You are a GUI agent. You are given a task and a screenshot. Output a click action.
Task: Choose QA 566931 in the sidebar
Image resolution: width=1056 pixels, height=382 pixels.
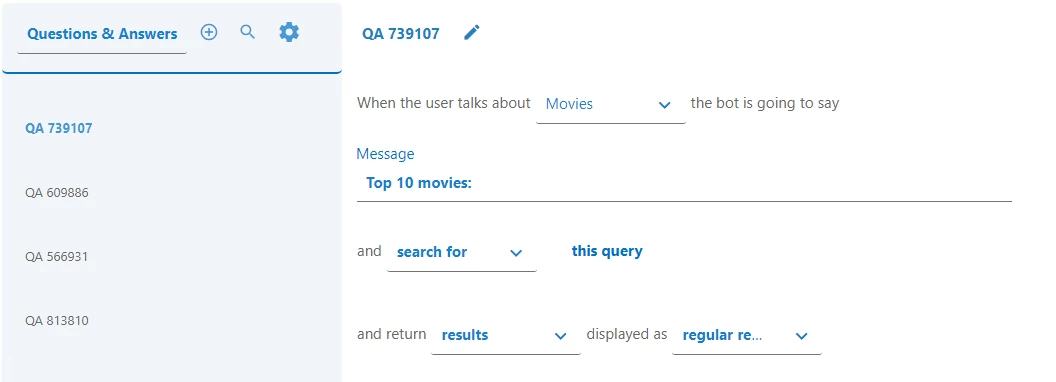[x=57, y=257]
